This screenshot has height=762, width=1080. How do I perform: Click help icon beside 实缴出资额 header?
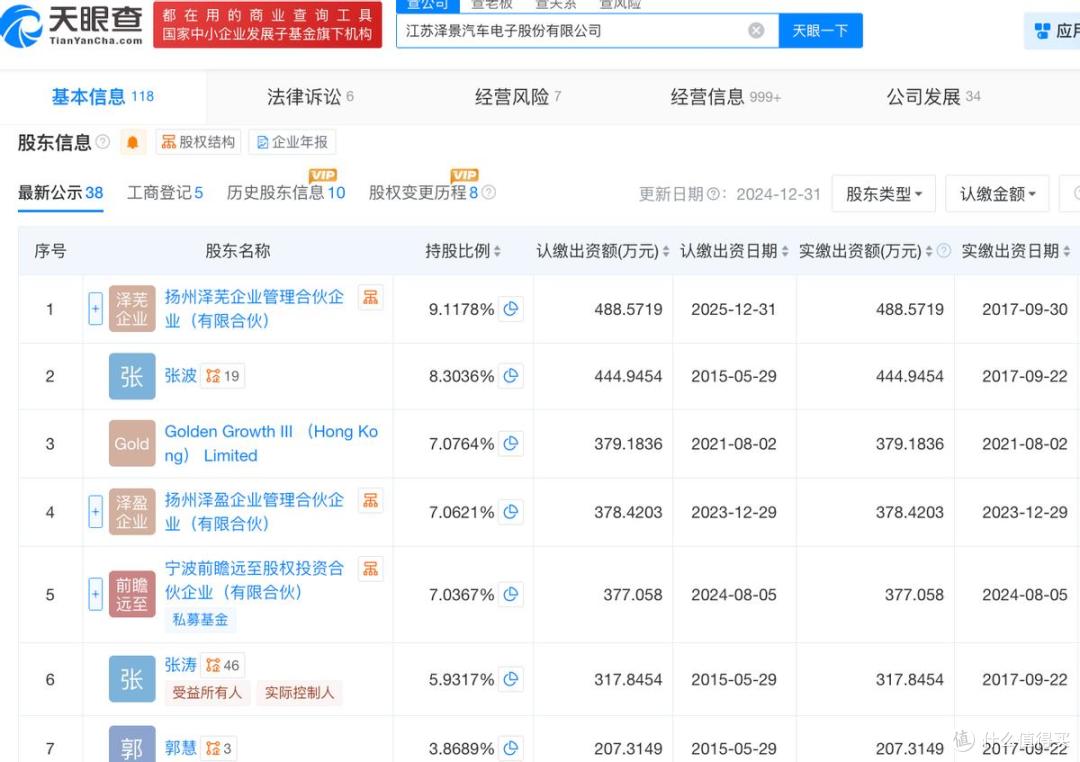coord(944,250)
